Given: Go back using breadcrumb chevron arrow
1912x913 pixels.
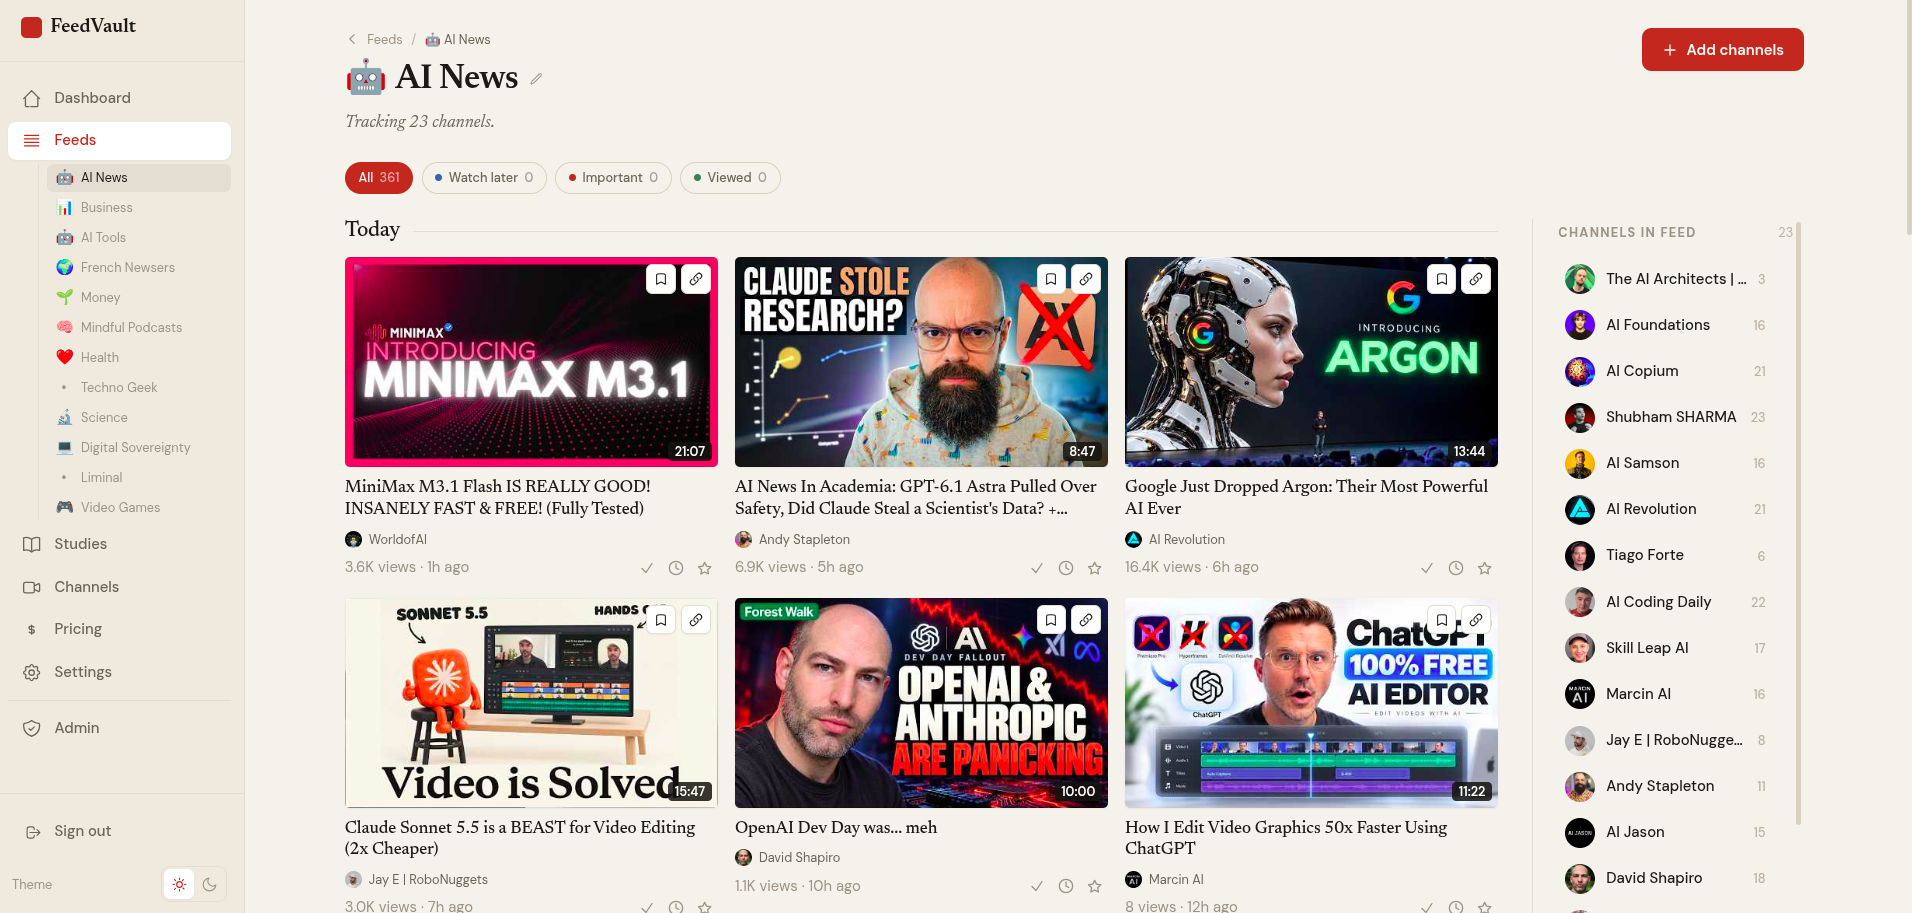Looking at the screenshot, I should 352,39.
